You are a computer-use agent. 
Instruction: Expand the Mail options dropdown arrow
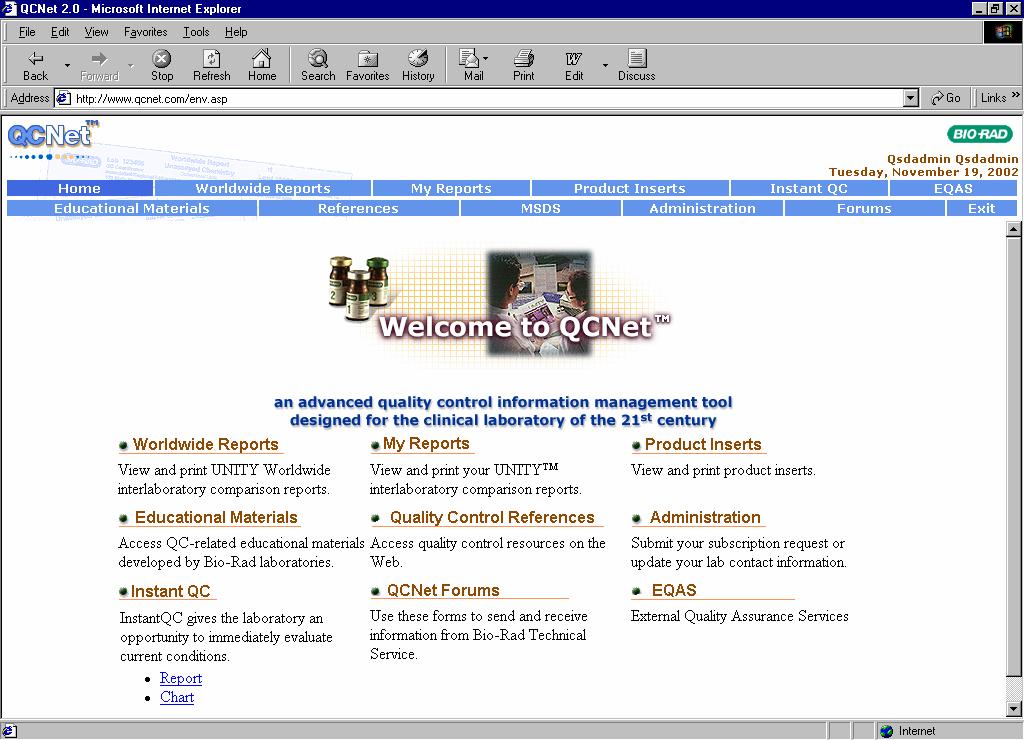pyautogui.click(x=485, y=59)
